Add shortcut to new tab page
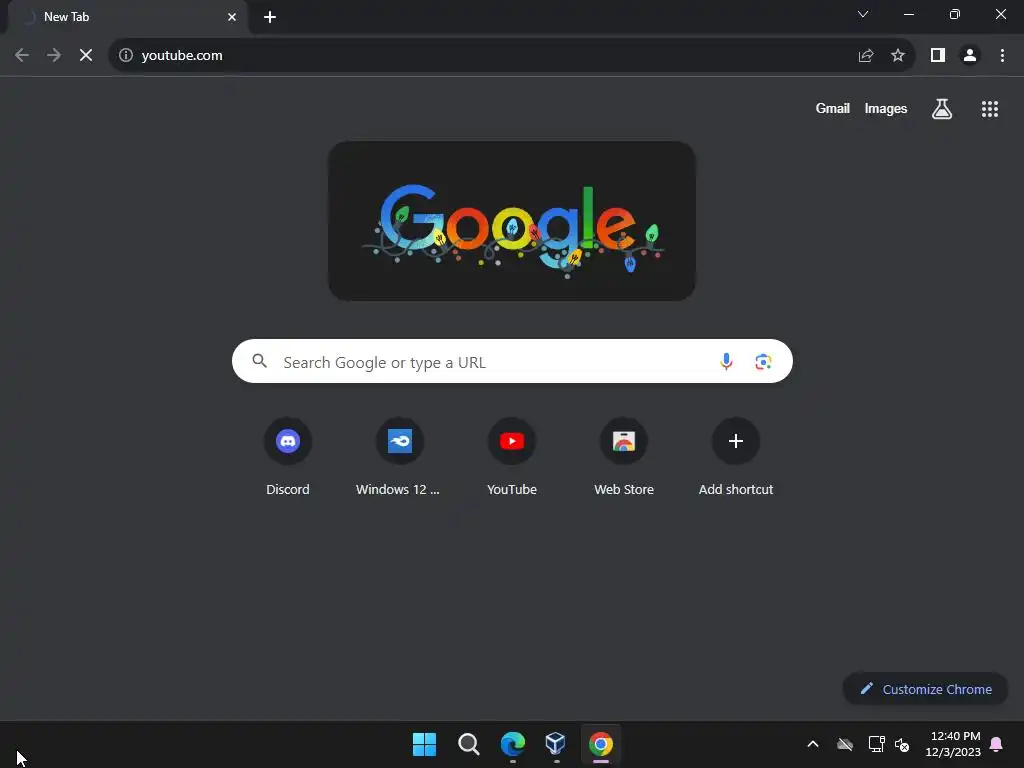The image size is (1024, 768). coord(736,457)
